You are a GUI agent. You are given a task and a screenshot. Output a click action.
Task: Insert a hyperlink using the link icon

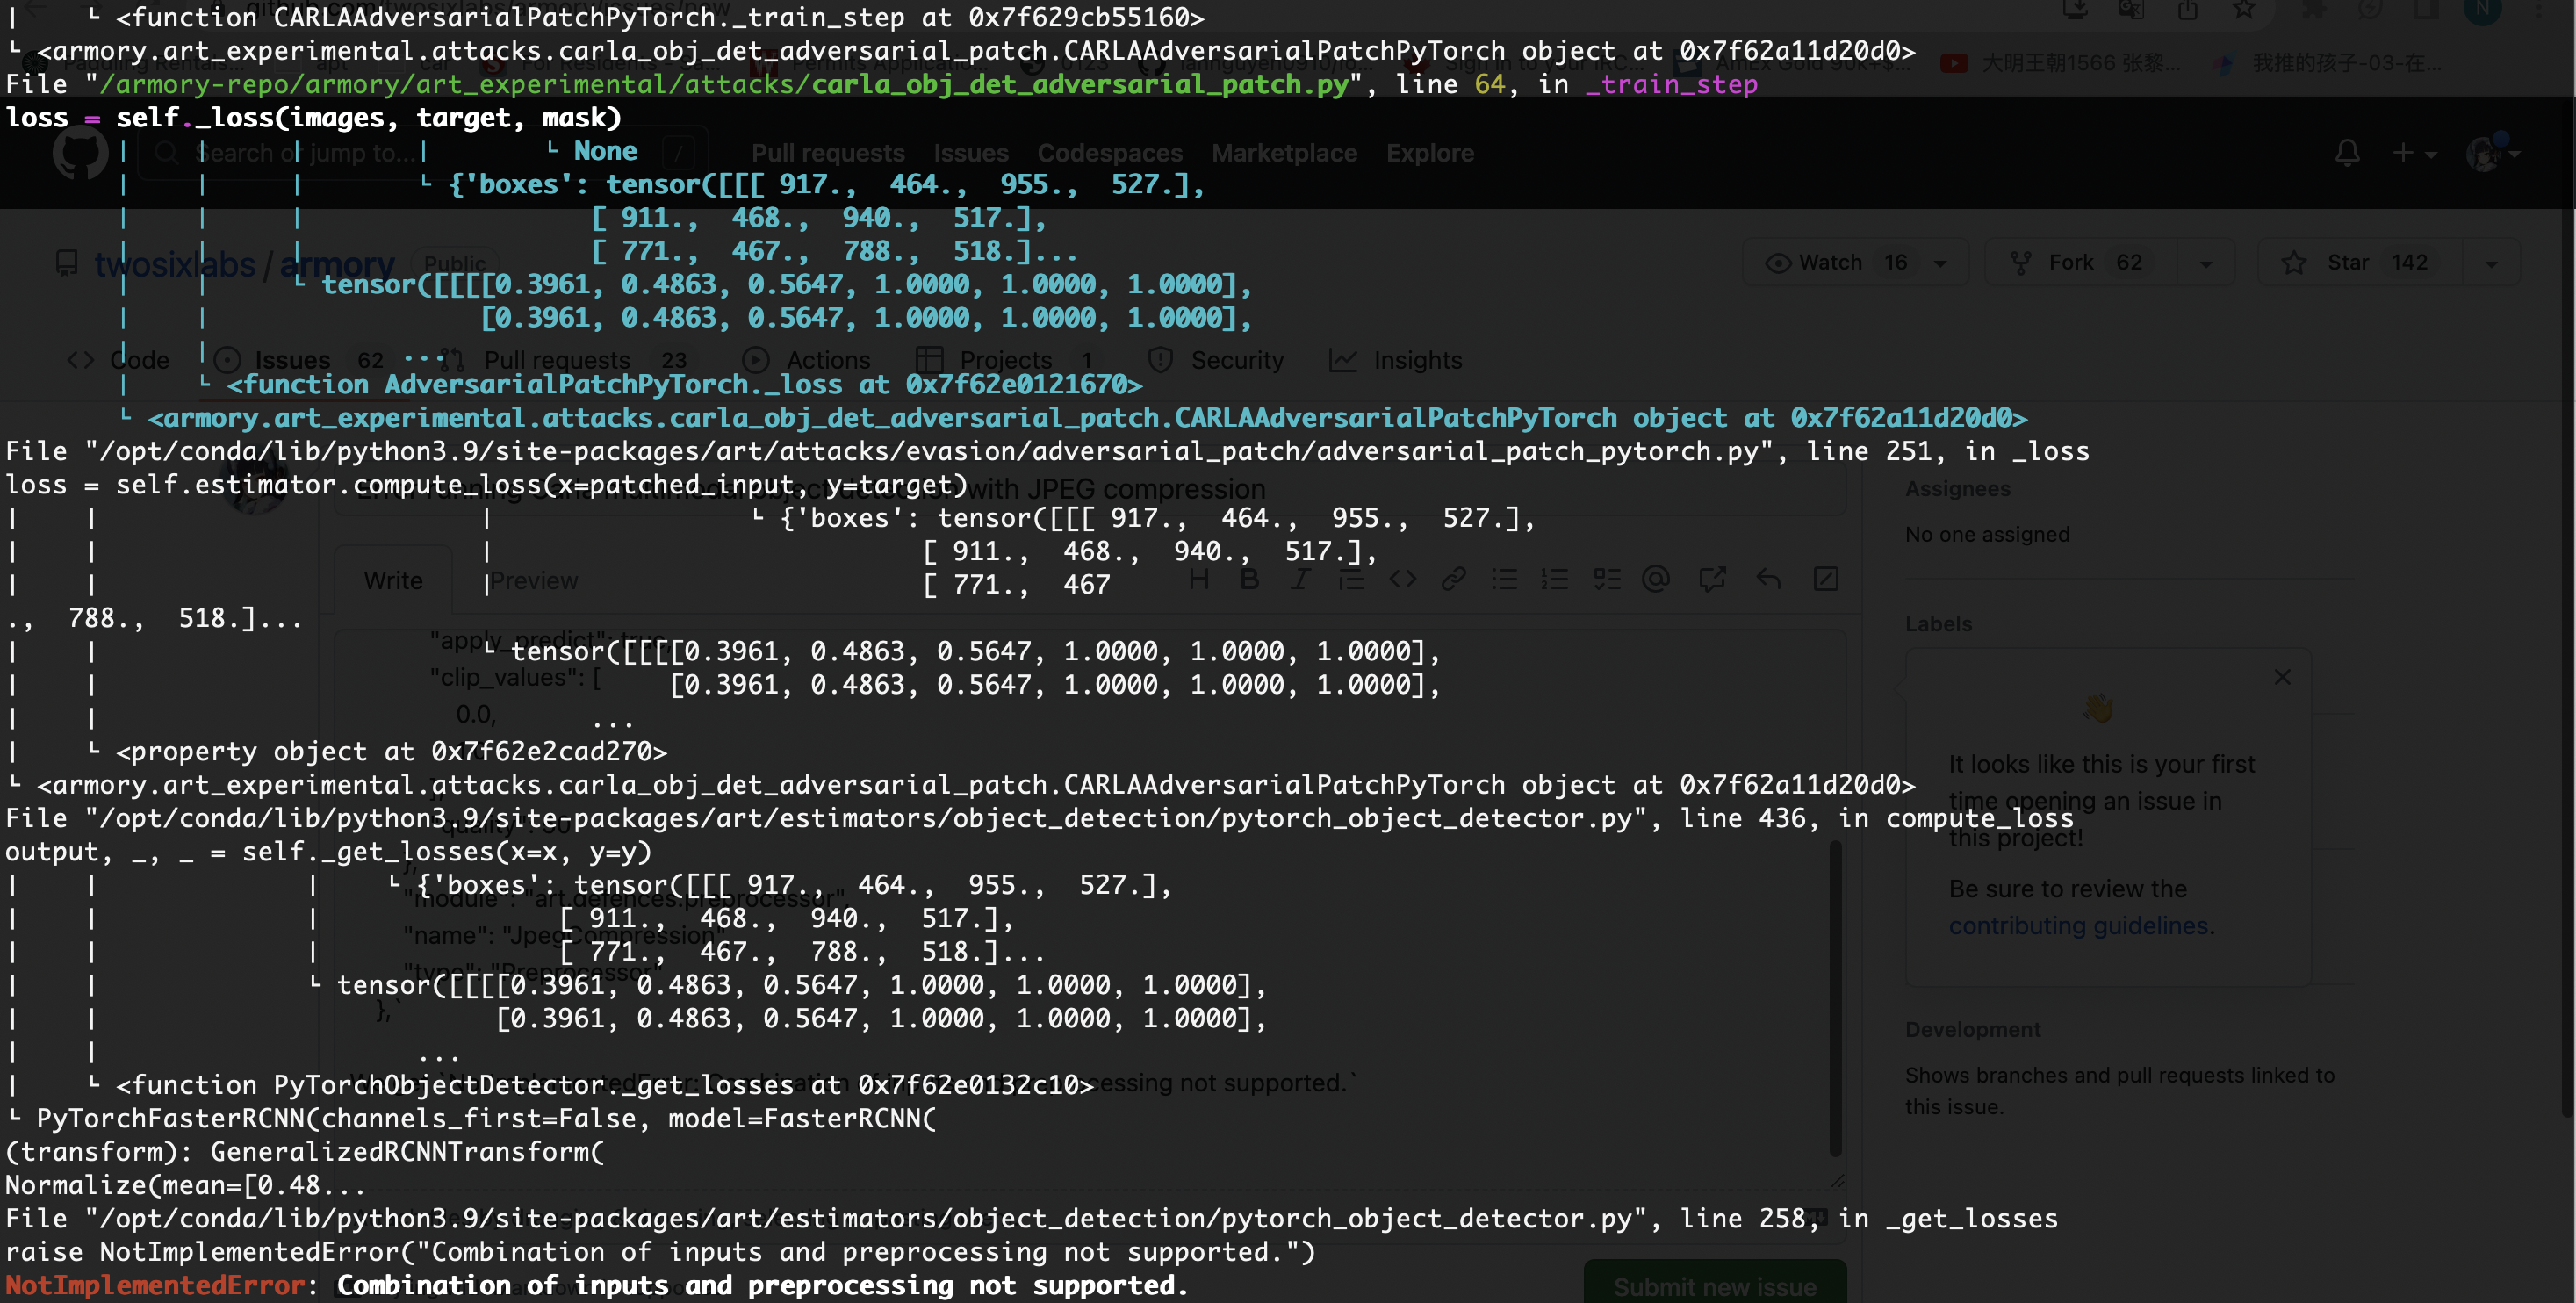coord(1453,579)
